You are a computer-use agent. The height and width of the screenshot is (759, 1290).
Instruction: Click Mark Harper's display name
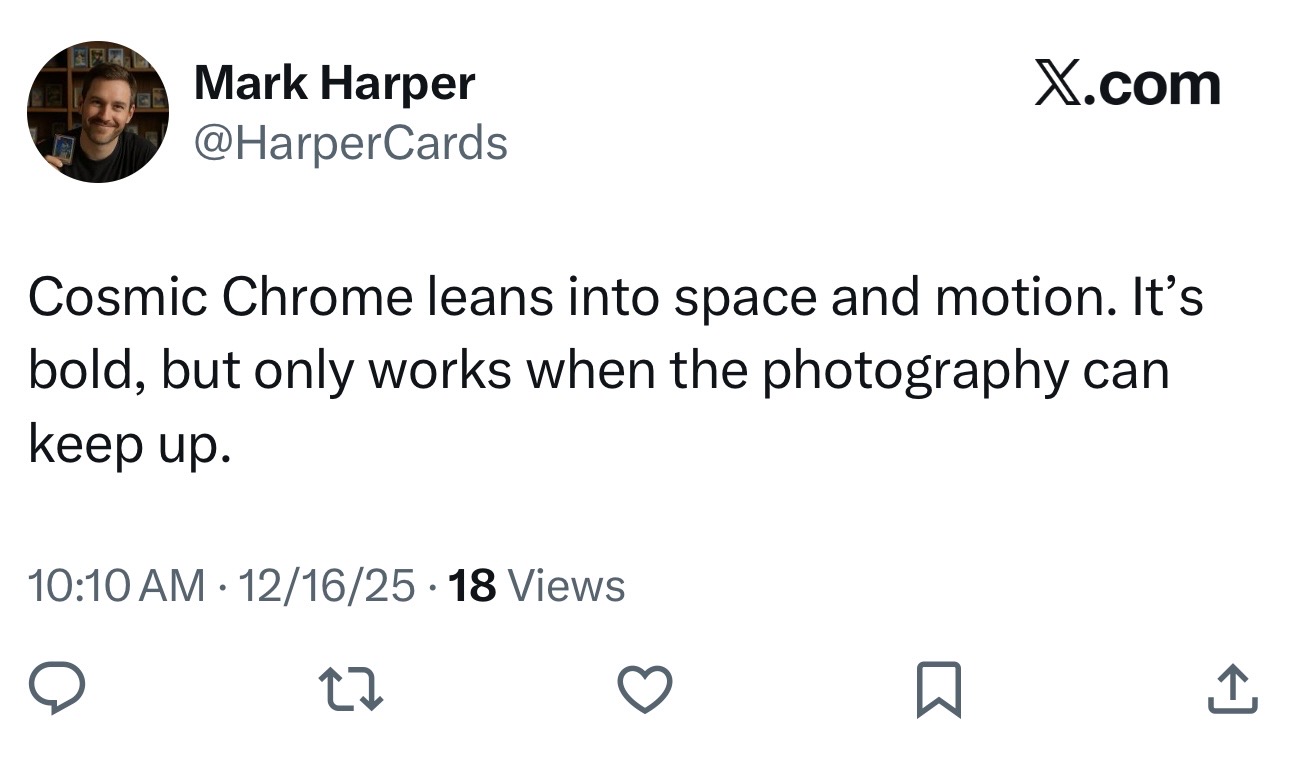coord(335,83)
